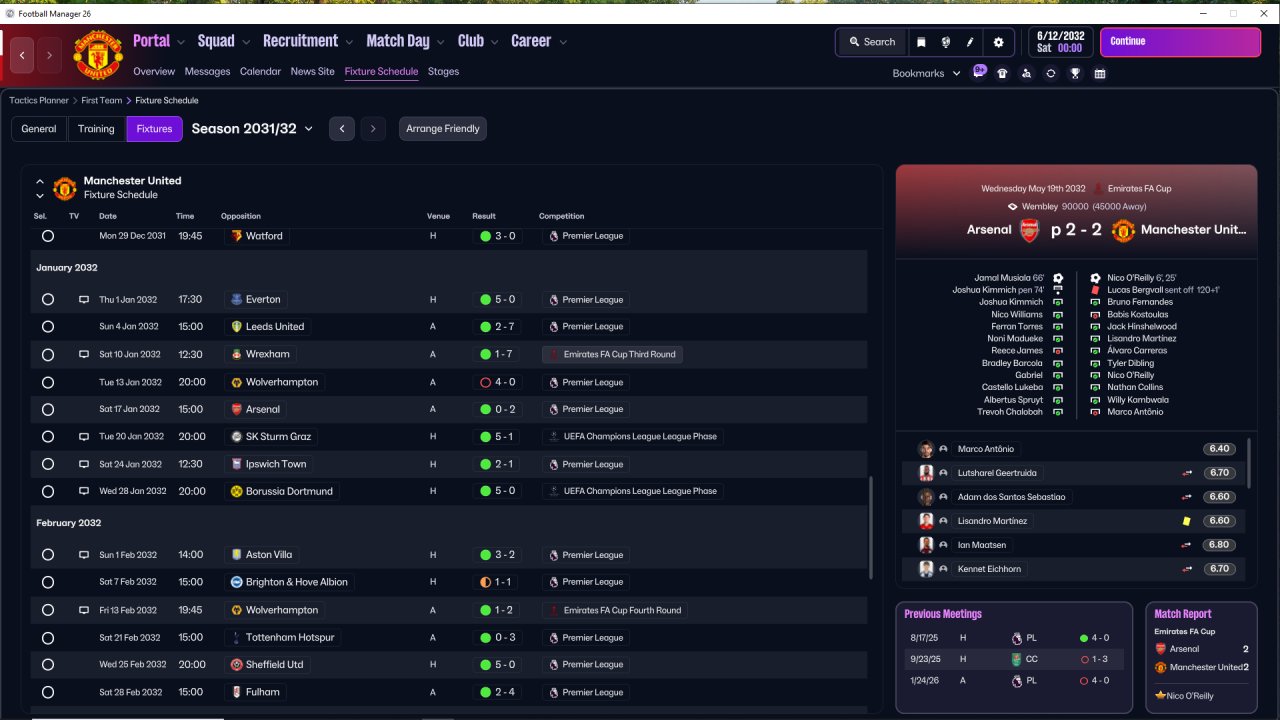Go back with the left arrow navigation button
The image size is (1280, 720).
tap(23, 55)
